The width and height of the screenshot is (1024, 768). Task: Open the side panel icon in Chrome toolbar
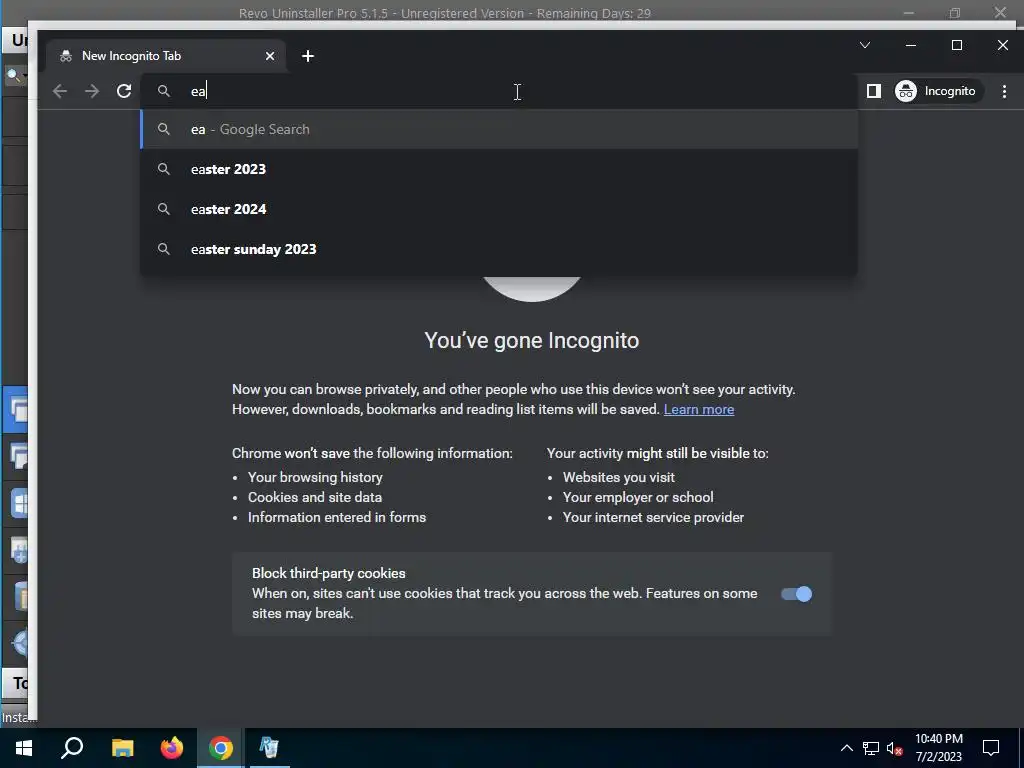click(874, 91)
